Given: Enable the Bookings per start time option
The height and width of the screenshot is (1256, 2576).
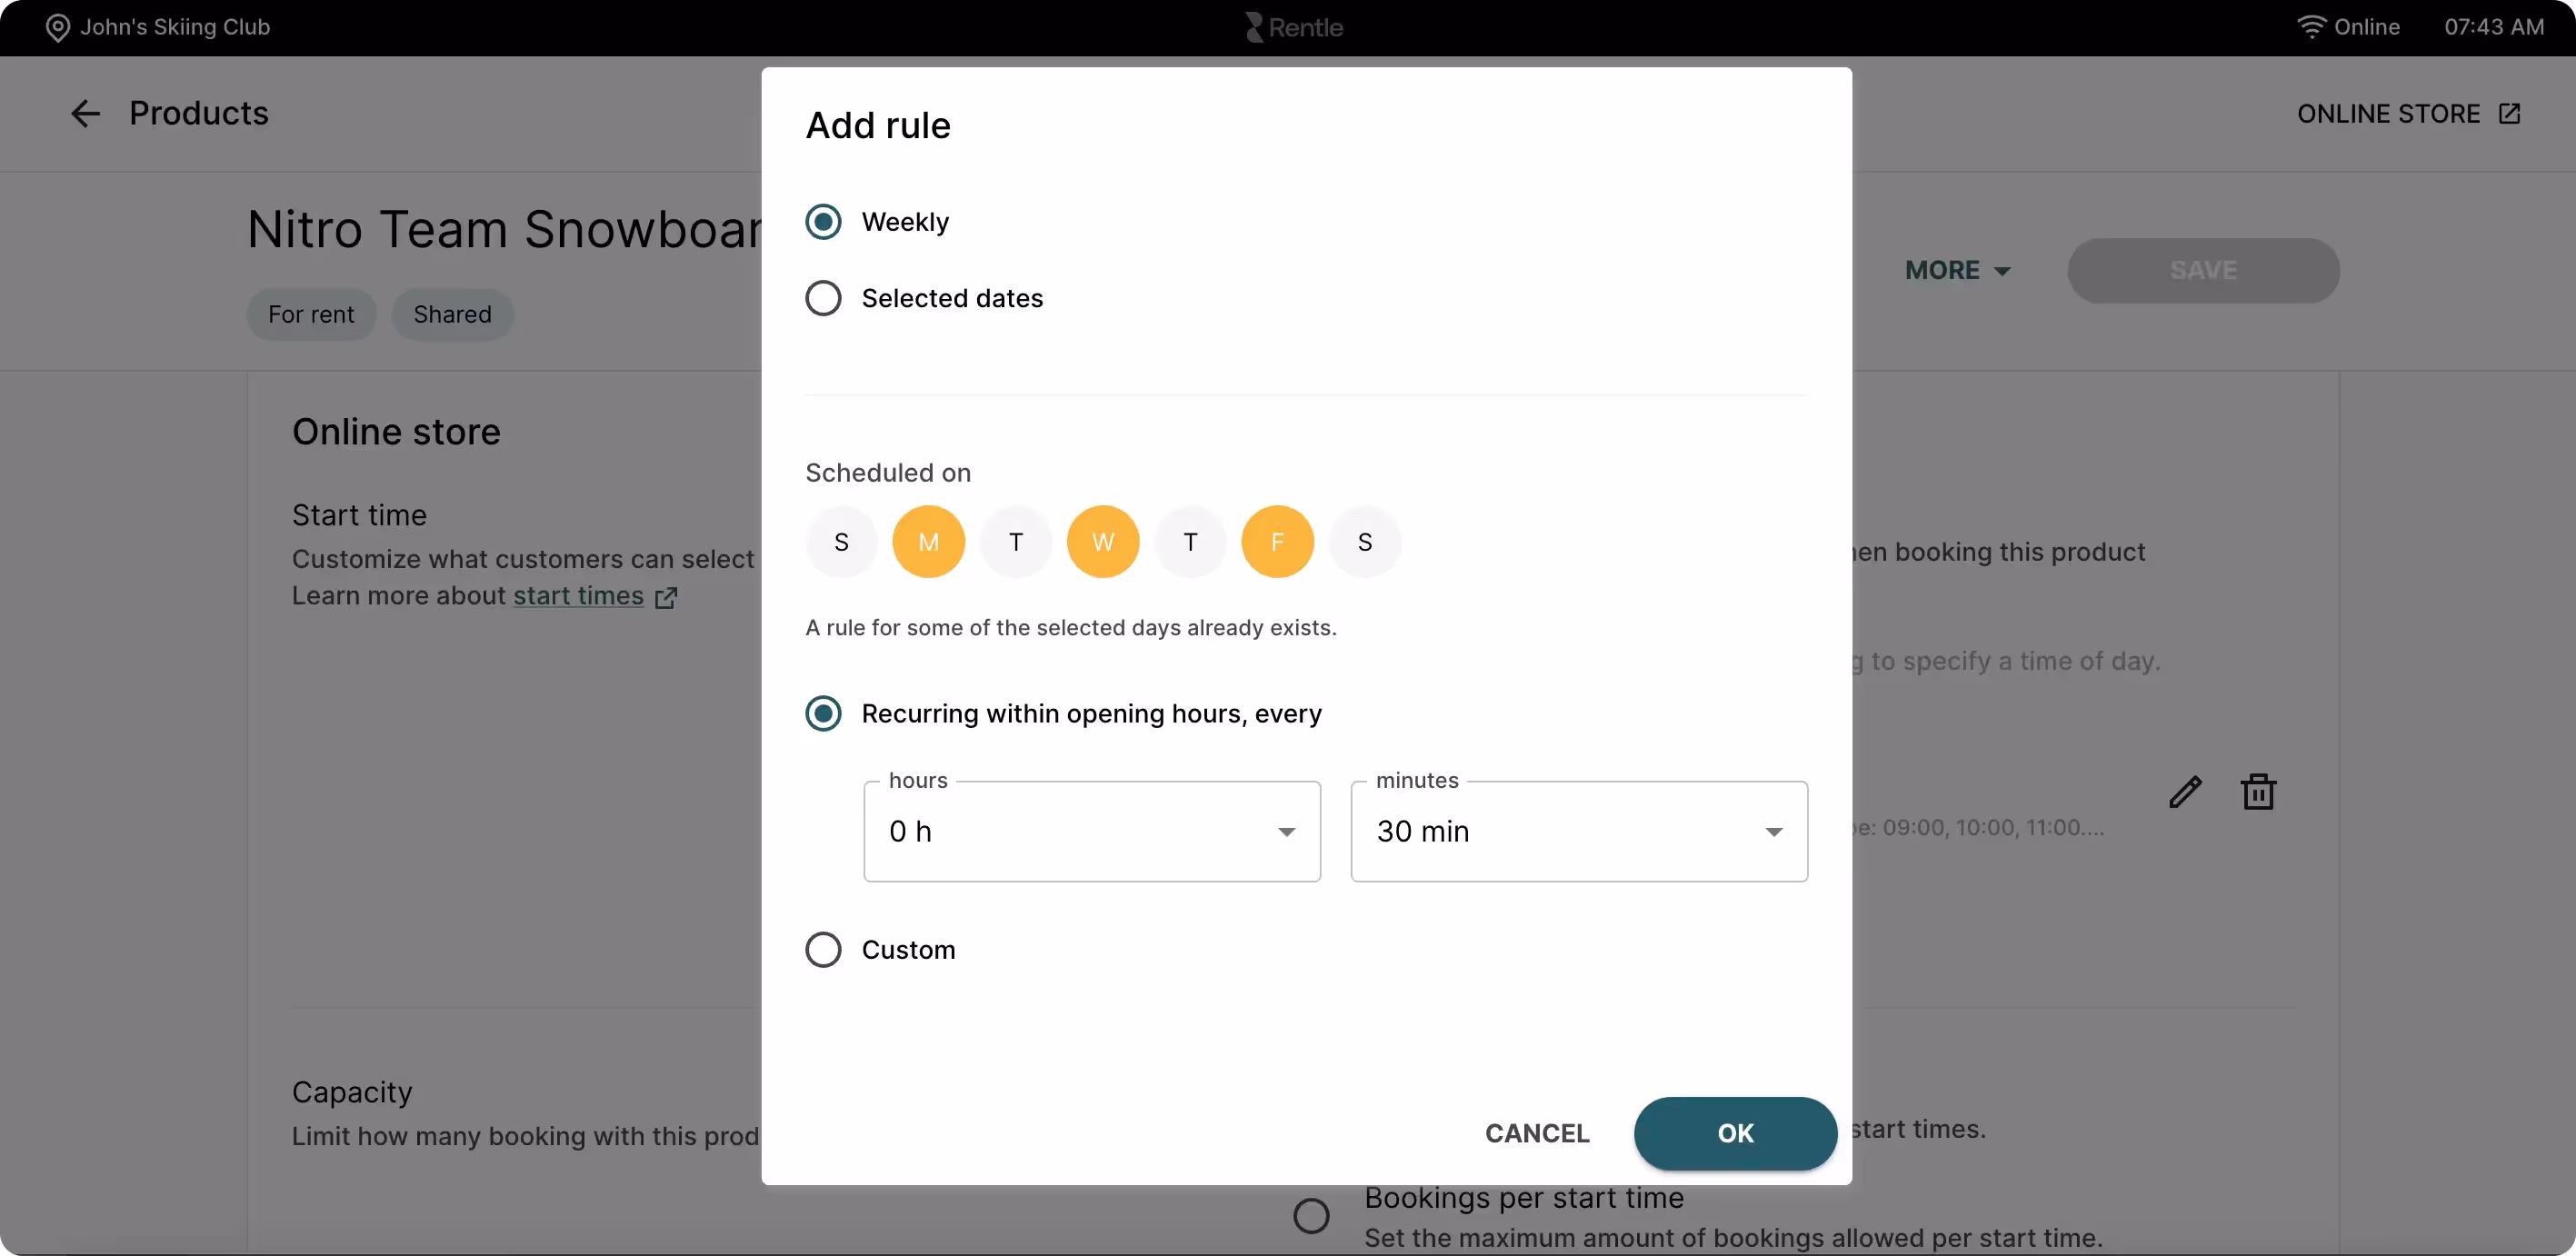Looking at the screenshot, I should [1311, 1214].
